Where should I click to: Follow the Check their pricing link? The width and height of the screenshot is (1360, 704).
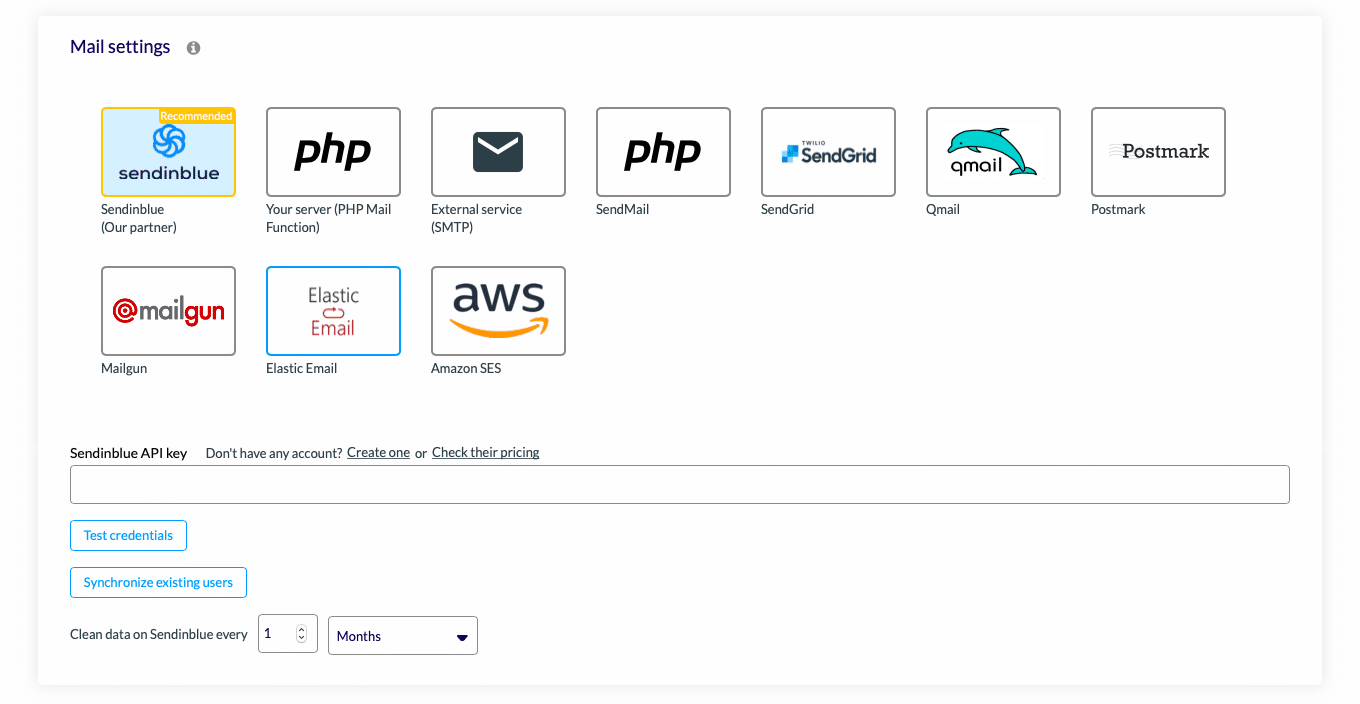[x=485, y=453]
